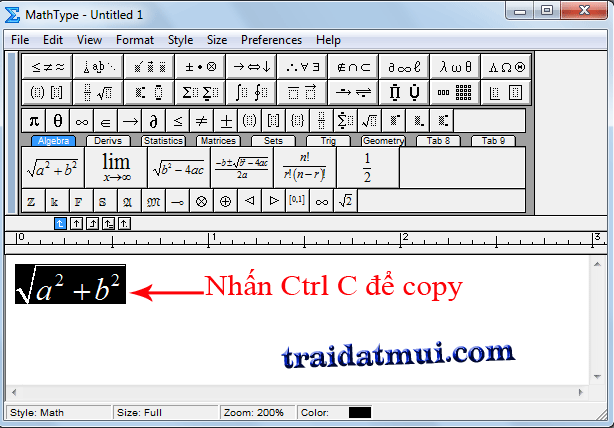
Task: Insert the element-of symbol
Action: point(106,121)
